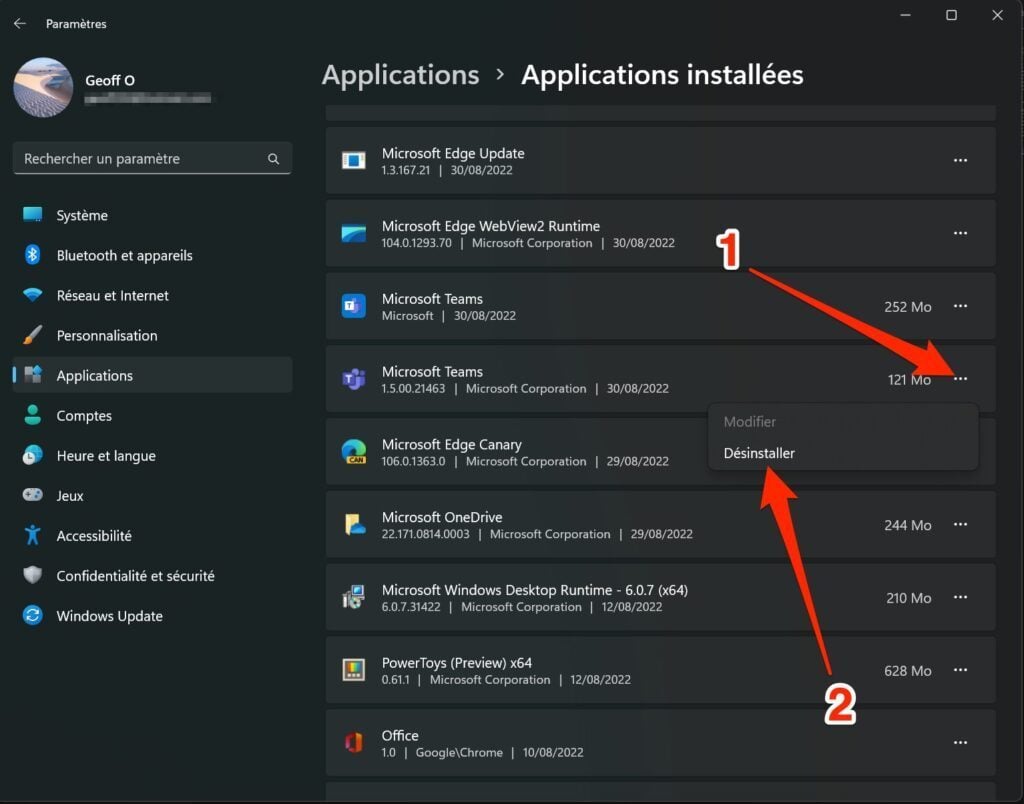Open the Comptes section
The width and height of the screenshot is (1024, 804).
click(x=152, y=415)
